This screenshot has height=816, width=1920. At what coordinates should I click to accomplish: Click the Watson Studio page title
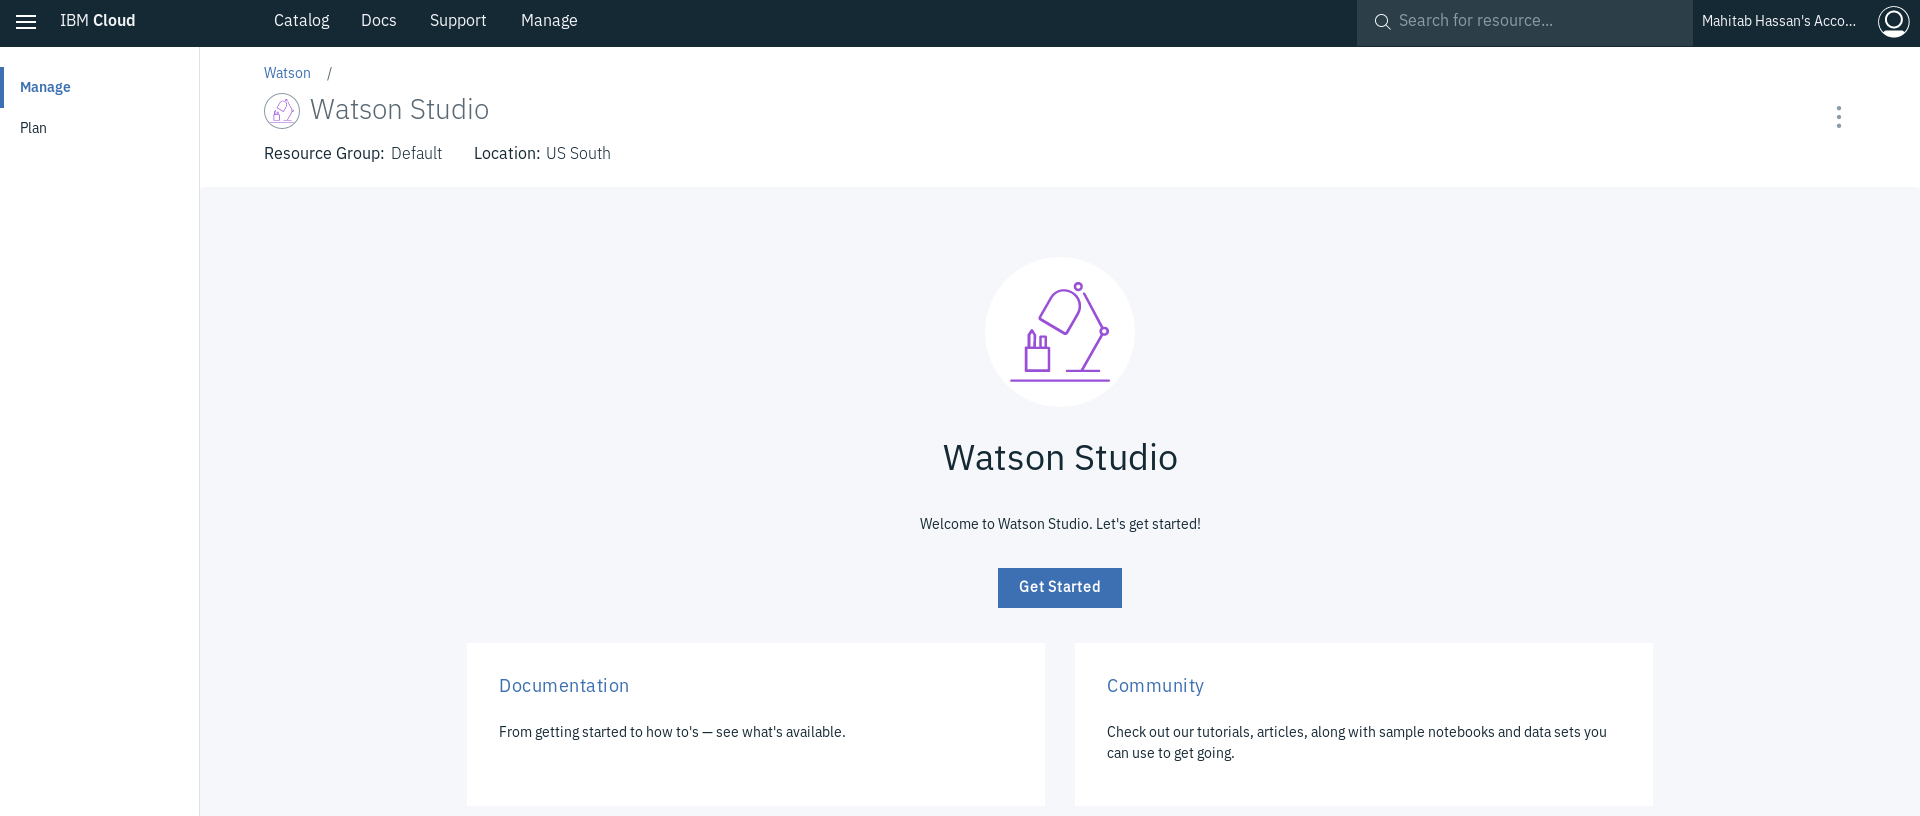tap(399, 110)
